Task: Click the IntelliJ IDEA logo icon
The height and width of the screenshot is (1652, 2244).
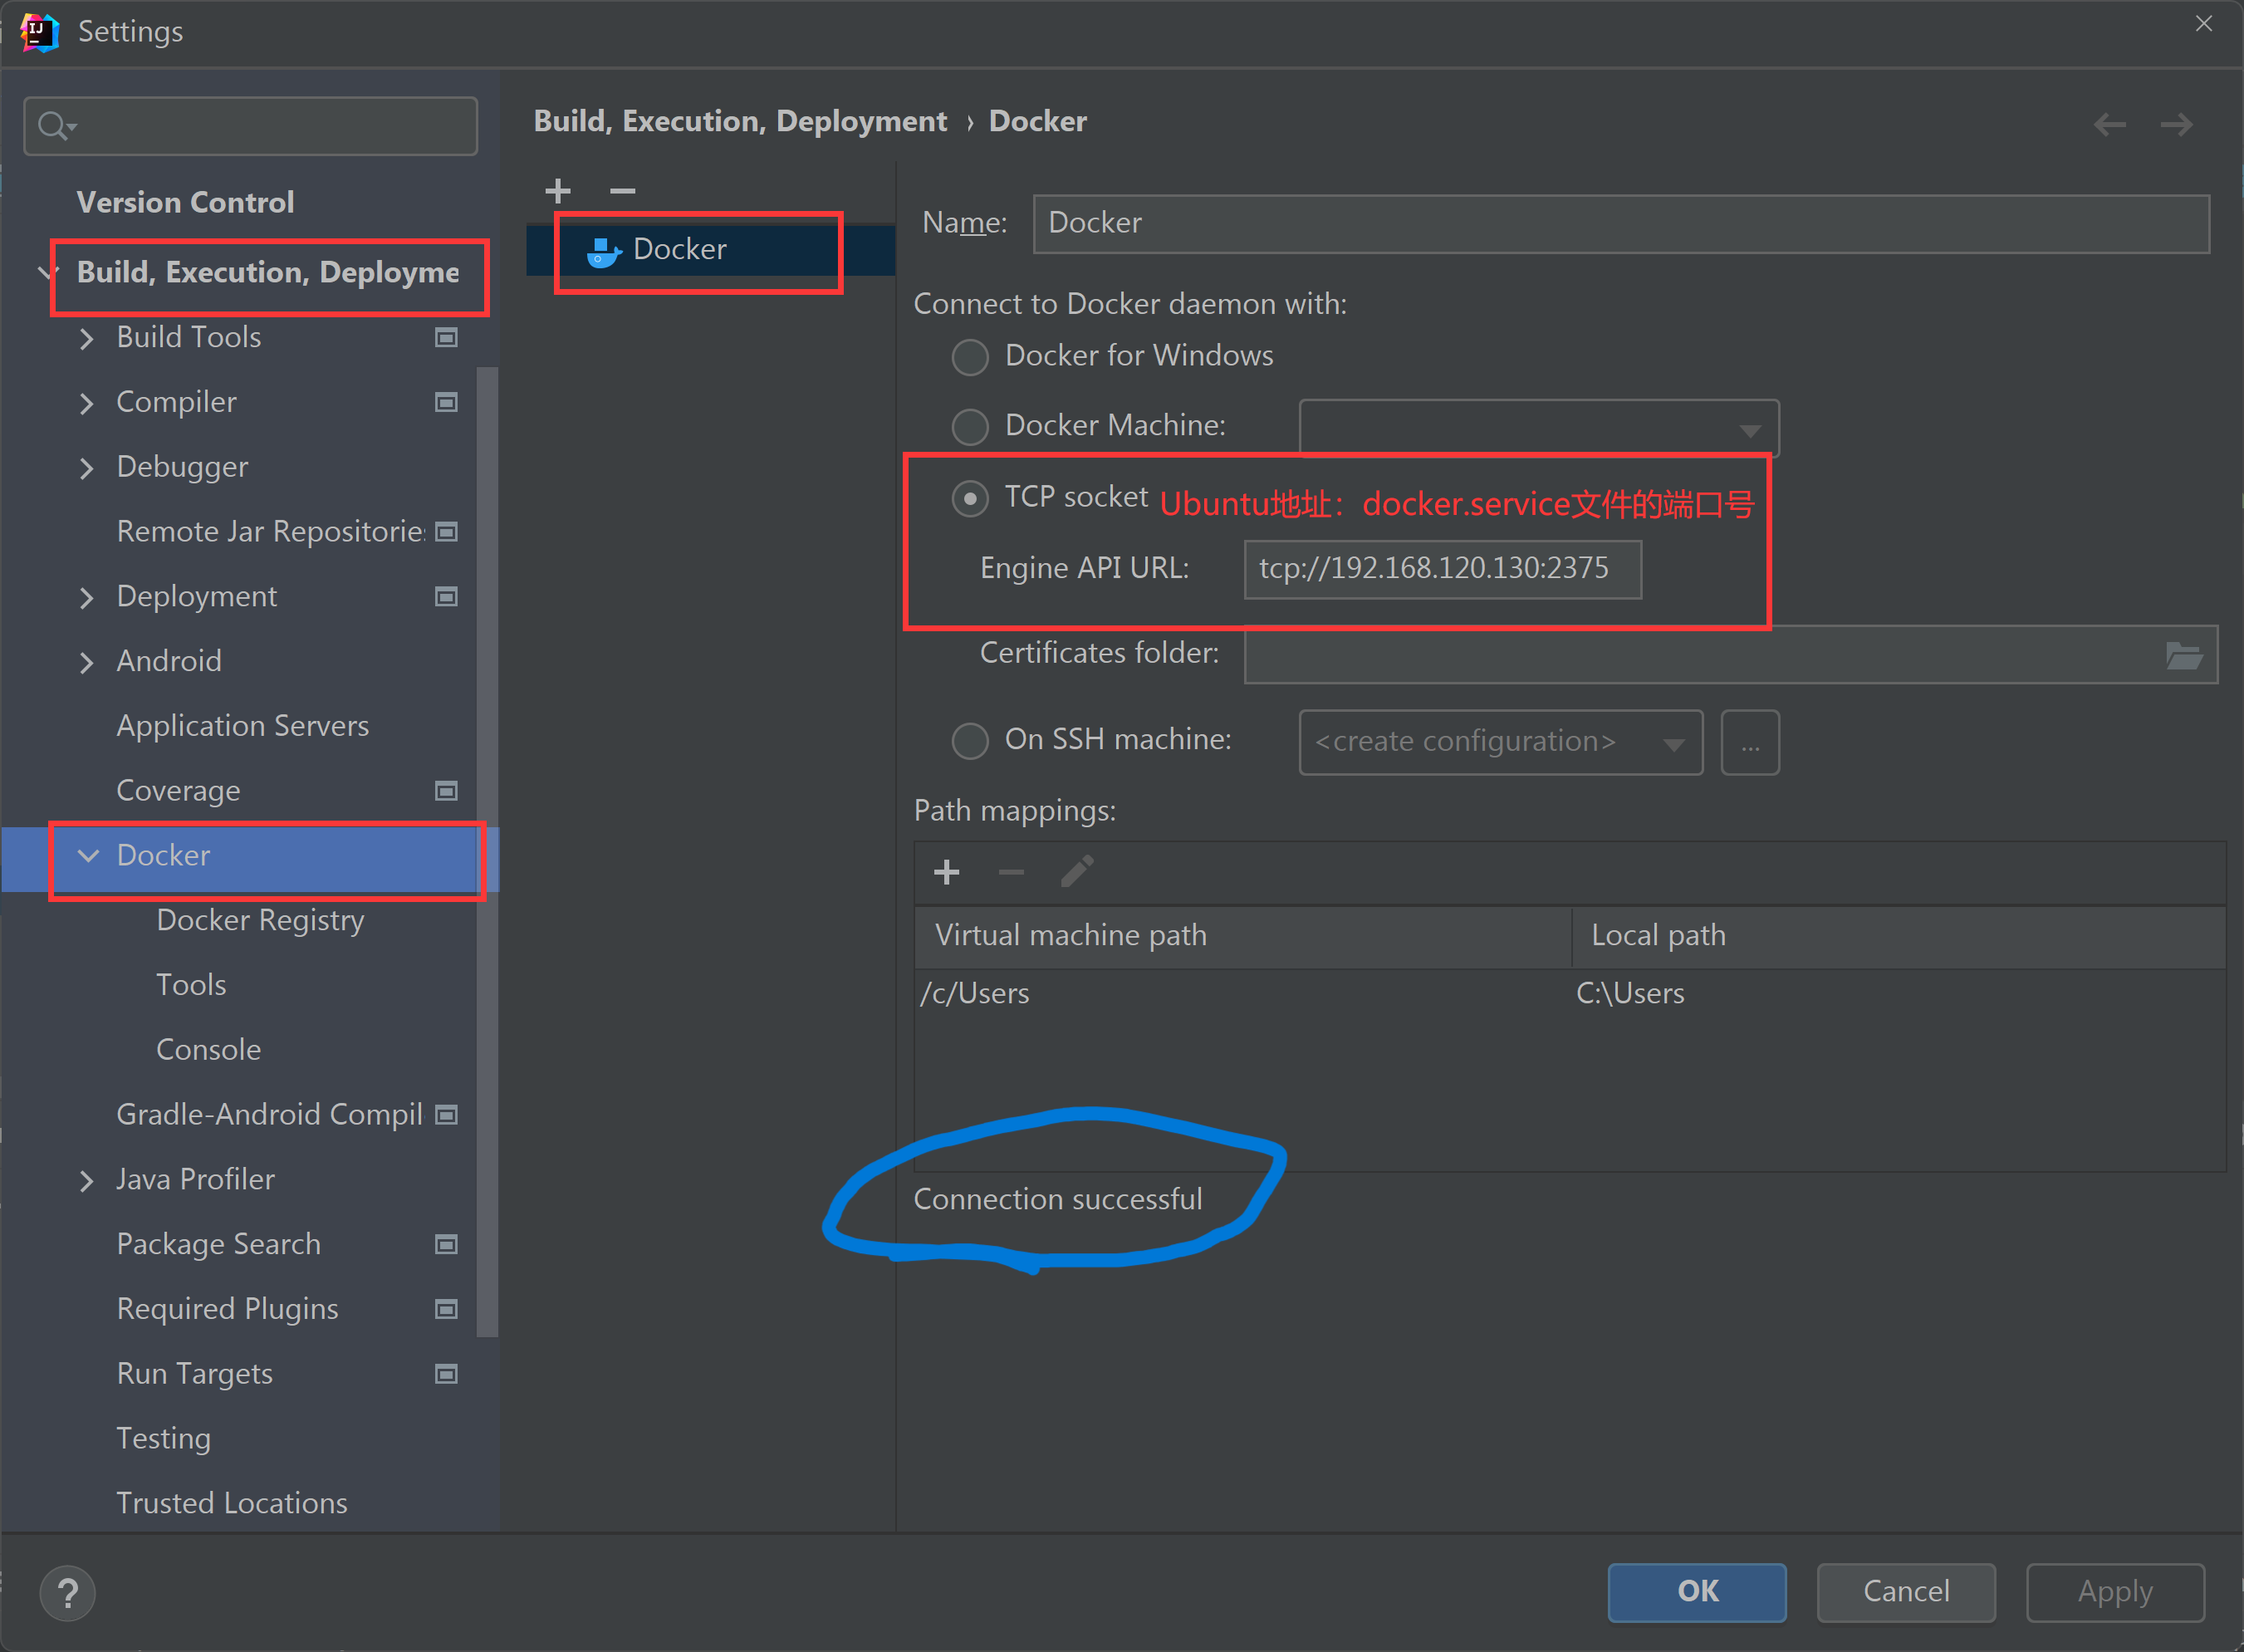Action: click(x=39, y=32)
